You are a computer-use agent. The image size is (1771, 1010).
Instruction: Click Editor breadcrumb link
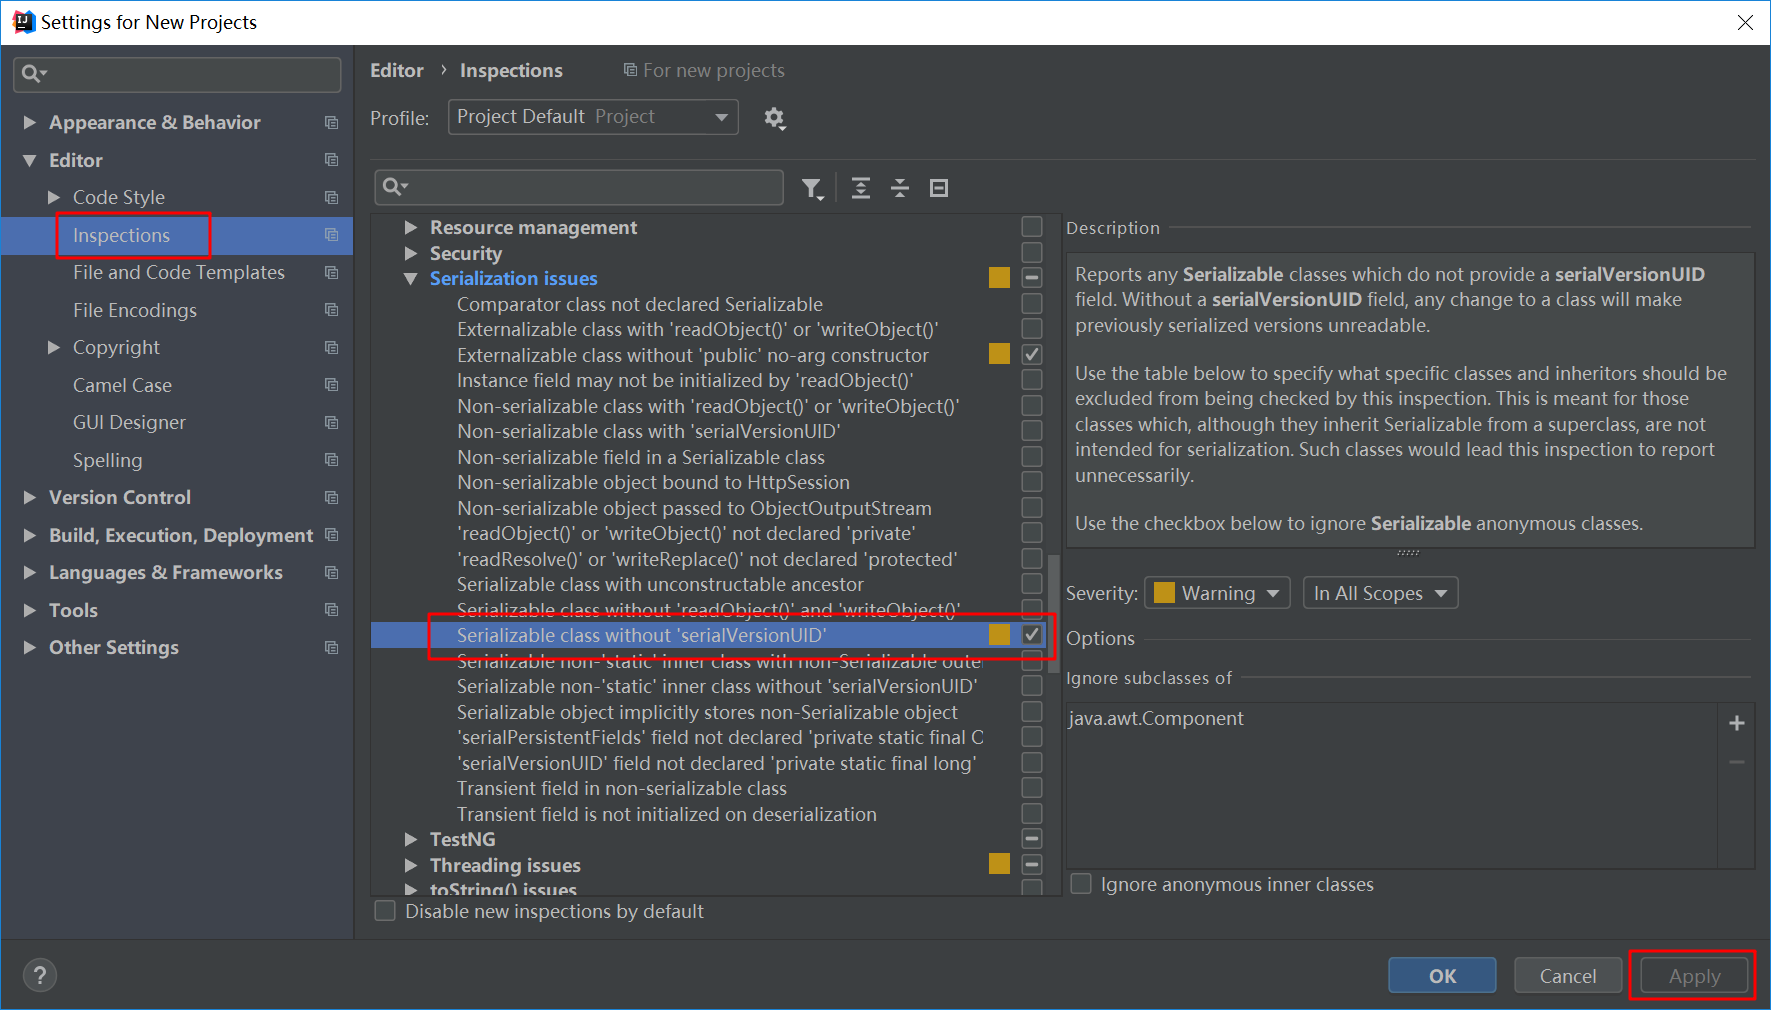(x=397, y=70)
